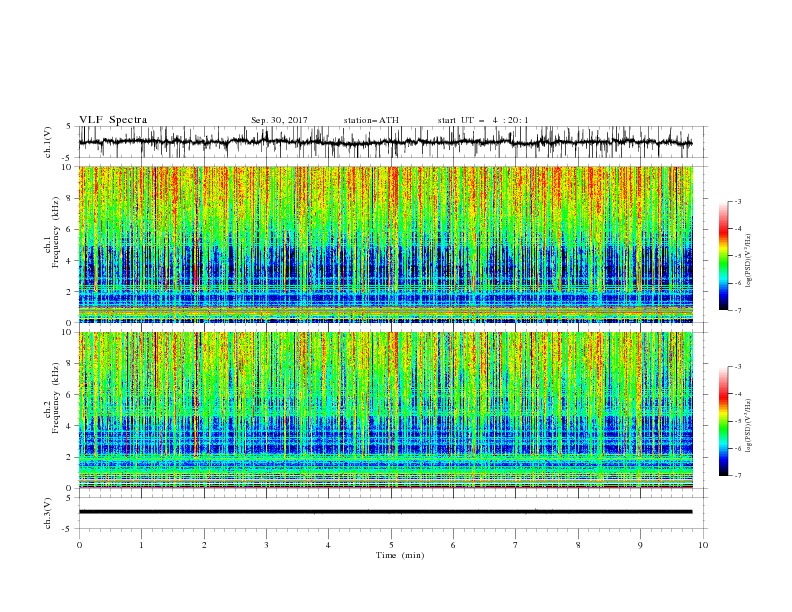Click the ch.1 voltage waveform trace
This screenshot has width=792, height=612.
coord(385,142)
